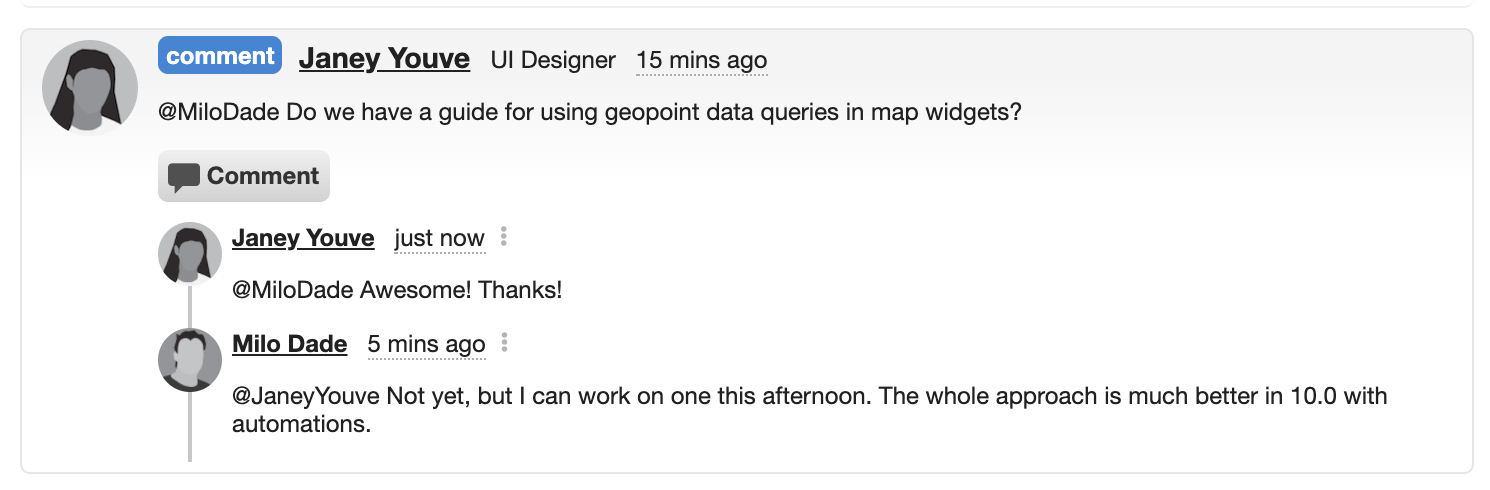This screenshot has height=490, width=1490.
Task: Click Janey Youve's large profile avatar
Action: point(90,87)
